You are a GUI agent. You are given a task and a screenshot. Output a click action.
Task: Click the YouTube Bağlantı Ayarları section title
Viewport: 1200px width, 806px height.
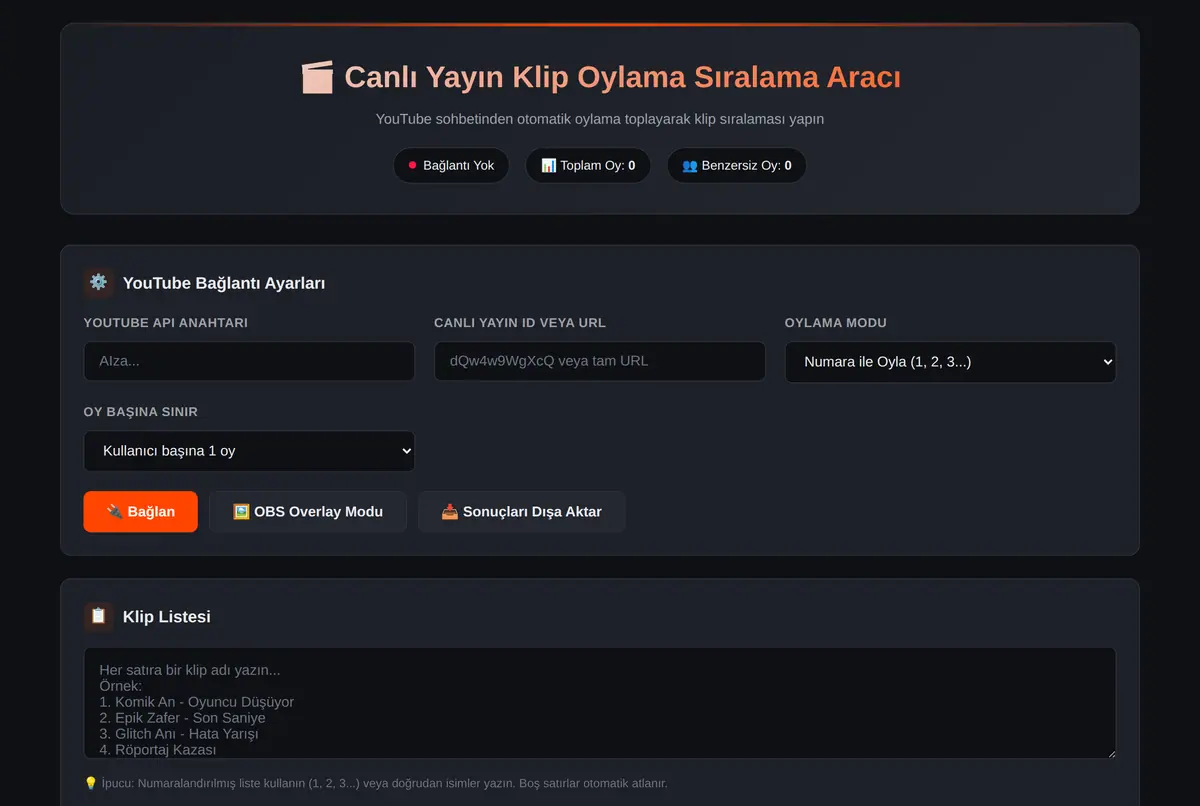tap(224, 283)
